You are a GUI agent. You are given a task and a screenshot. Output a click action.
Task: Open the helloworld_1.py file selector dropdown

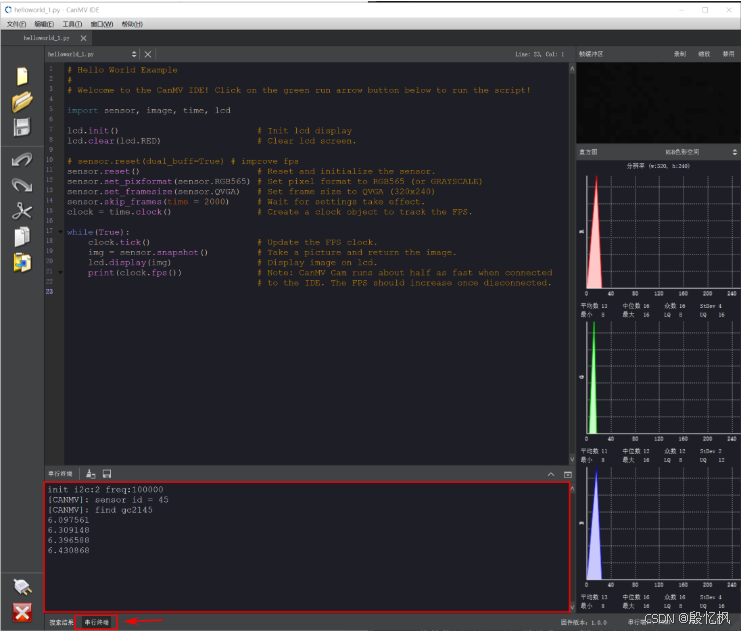[x=92, y=54]
